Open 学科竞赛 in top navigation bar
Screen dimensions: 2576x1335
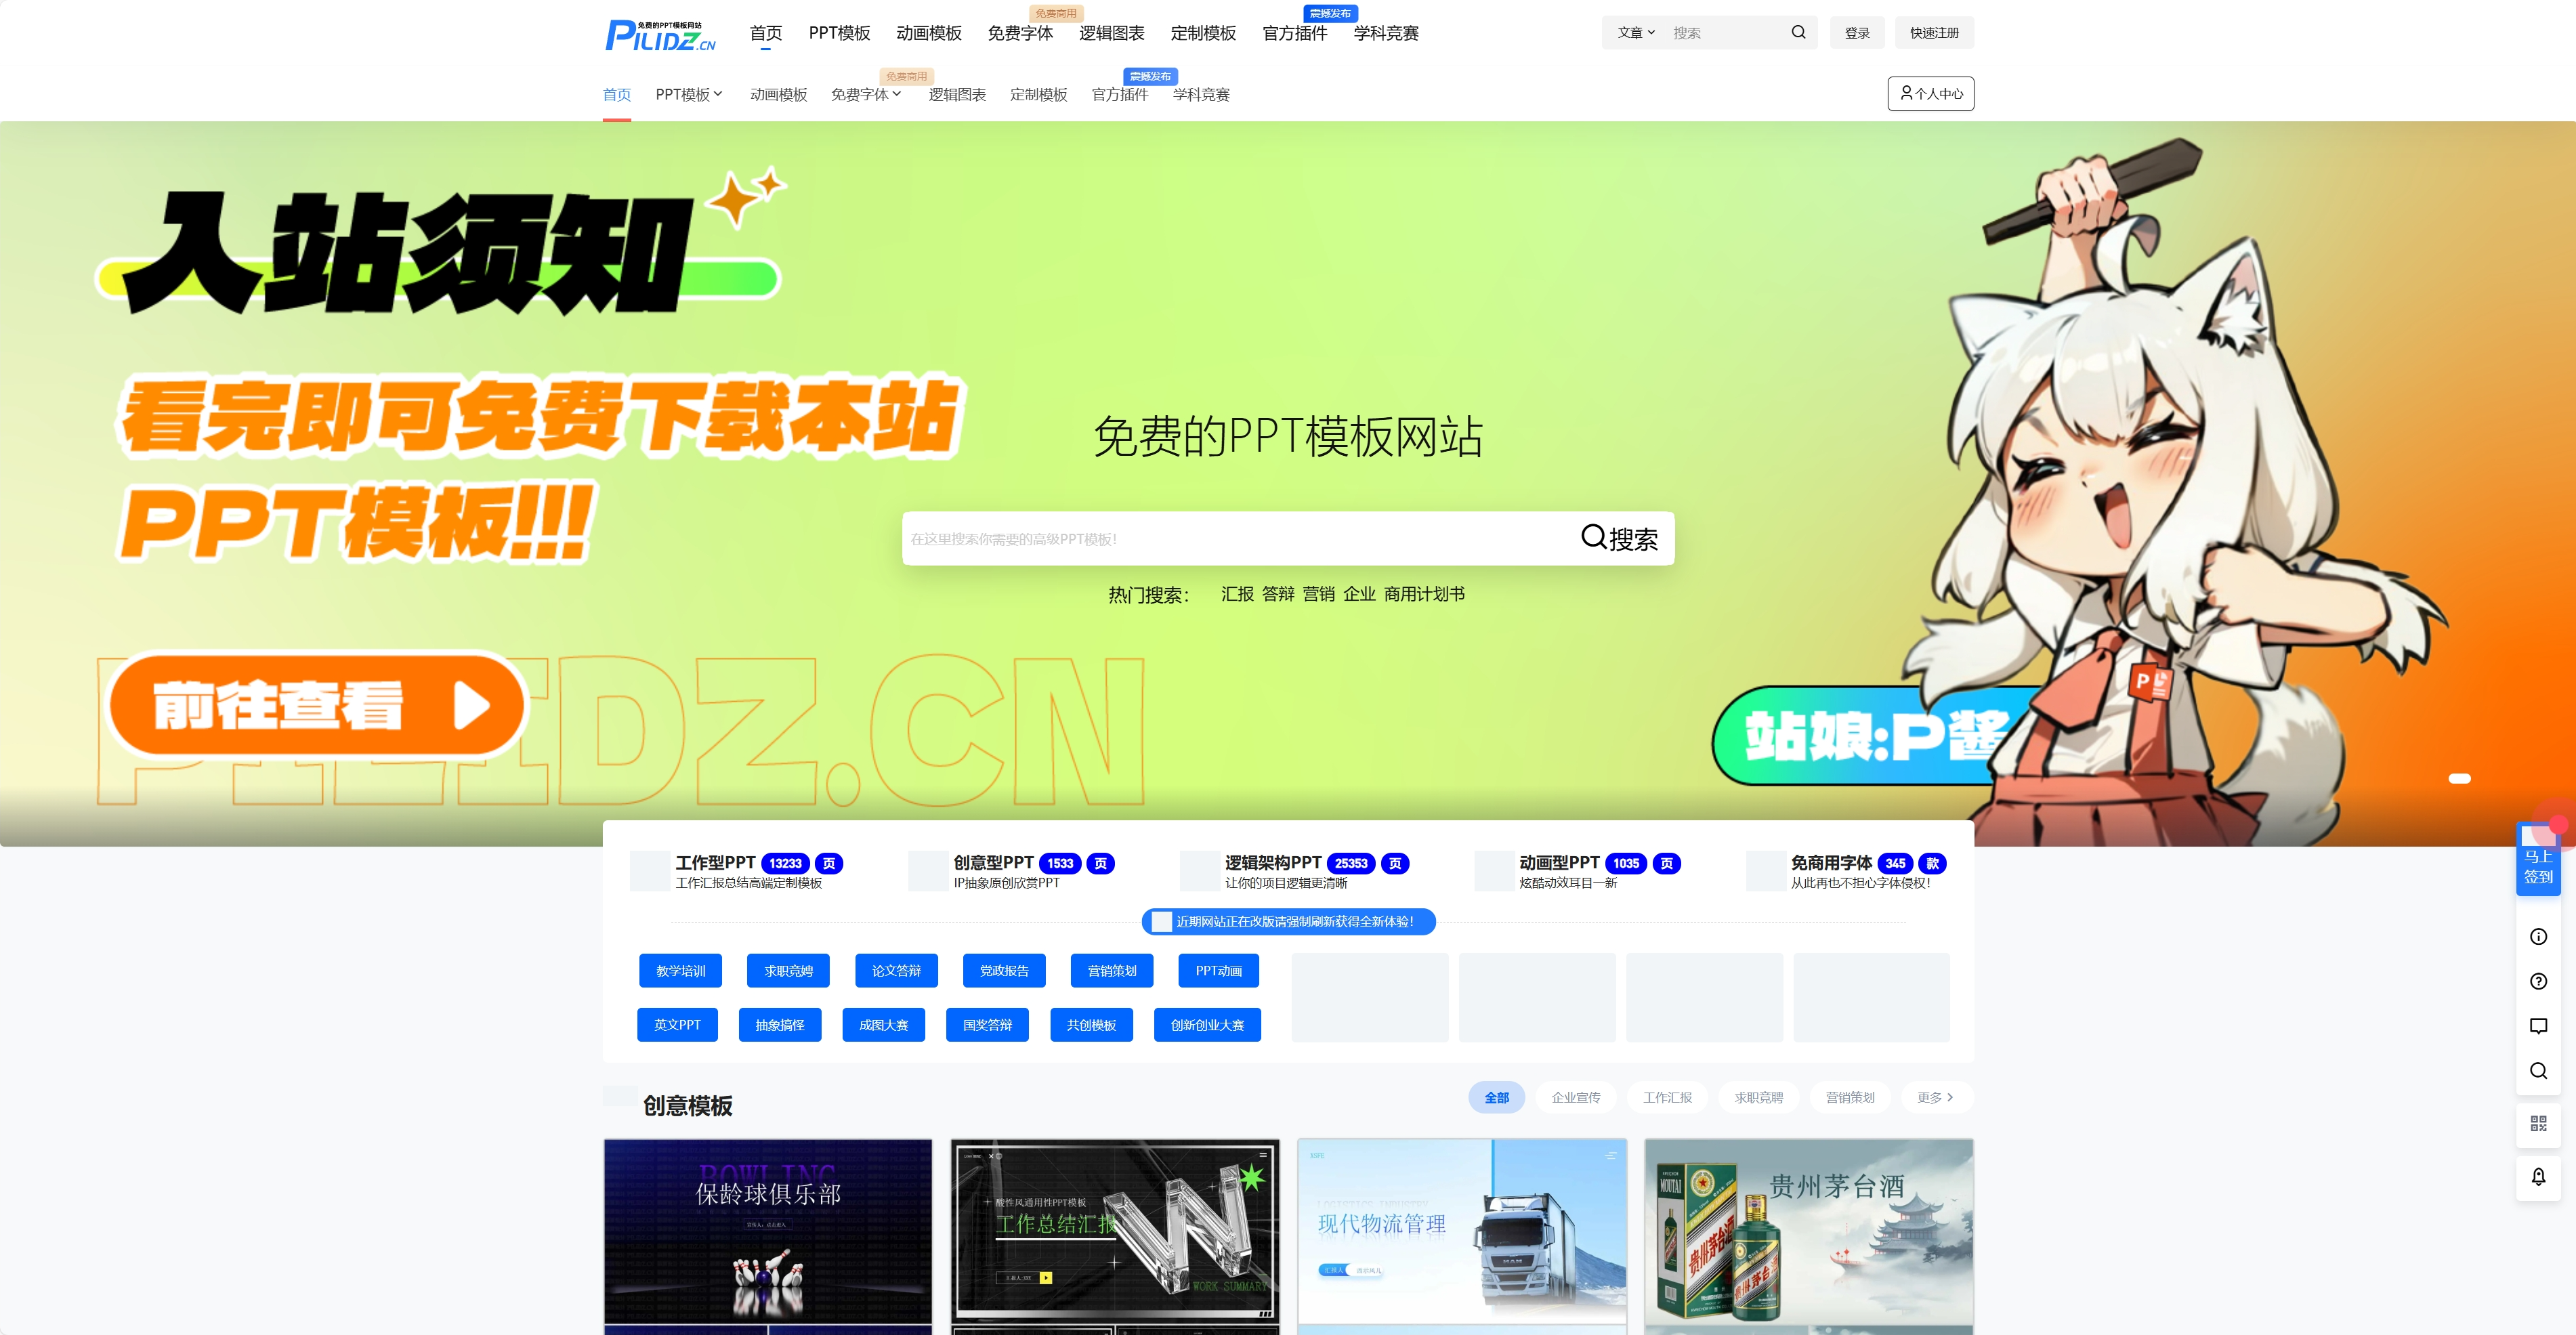tap(1386, 33)
